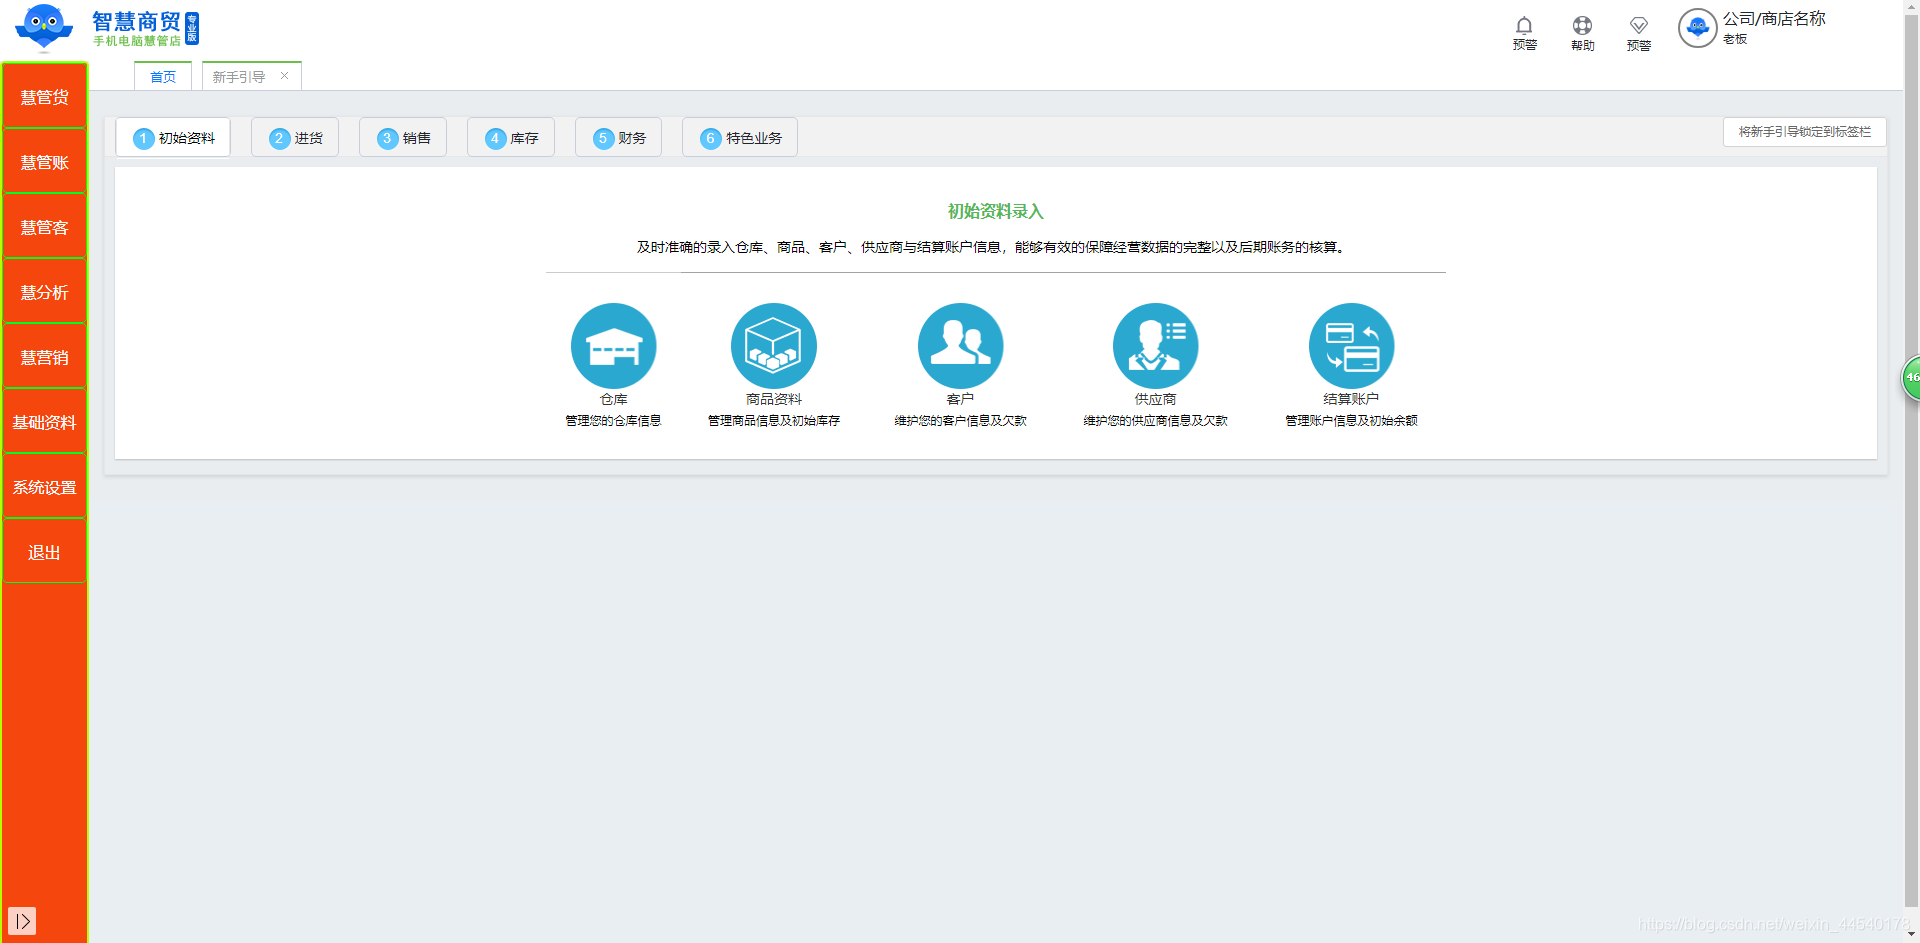Viewport: 1920px width, 943px height.
Task: Click the 初始资料录入 heading
Action: pos(996,211)
